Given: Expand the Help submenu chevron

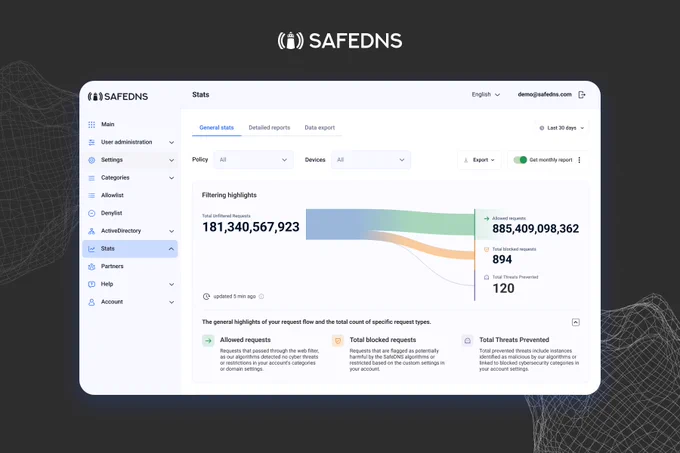Looking at the screenshot, I should pyautogui.click(x=172, y=285).
